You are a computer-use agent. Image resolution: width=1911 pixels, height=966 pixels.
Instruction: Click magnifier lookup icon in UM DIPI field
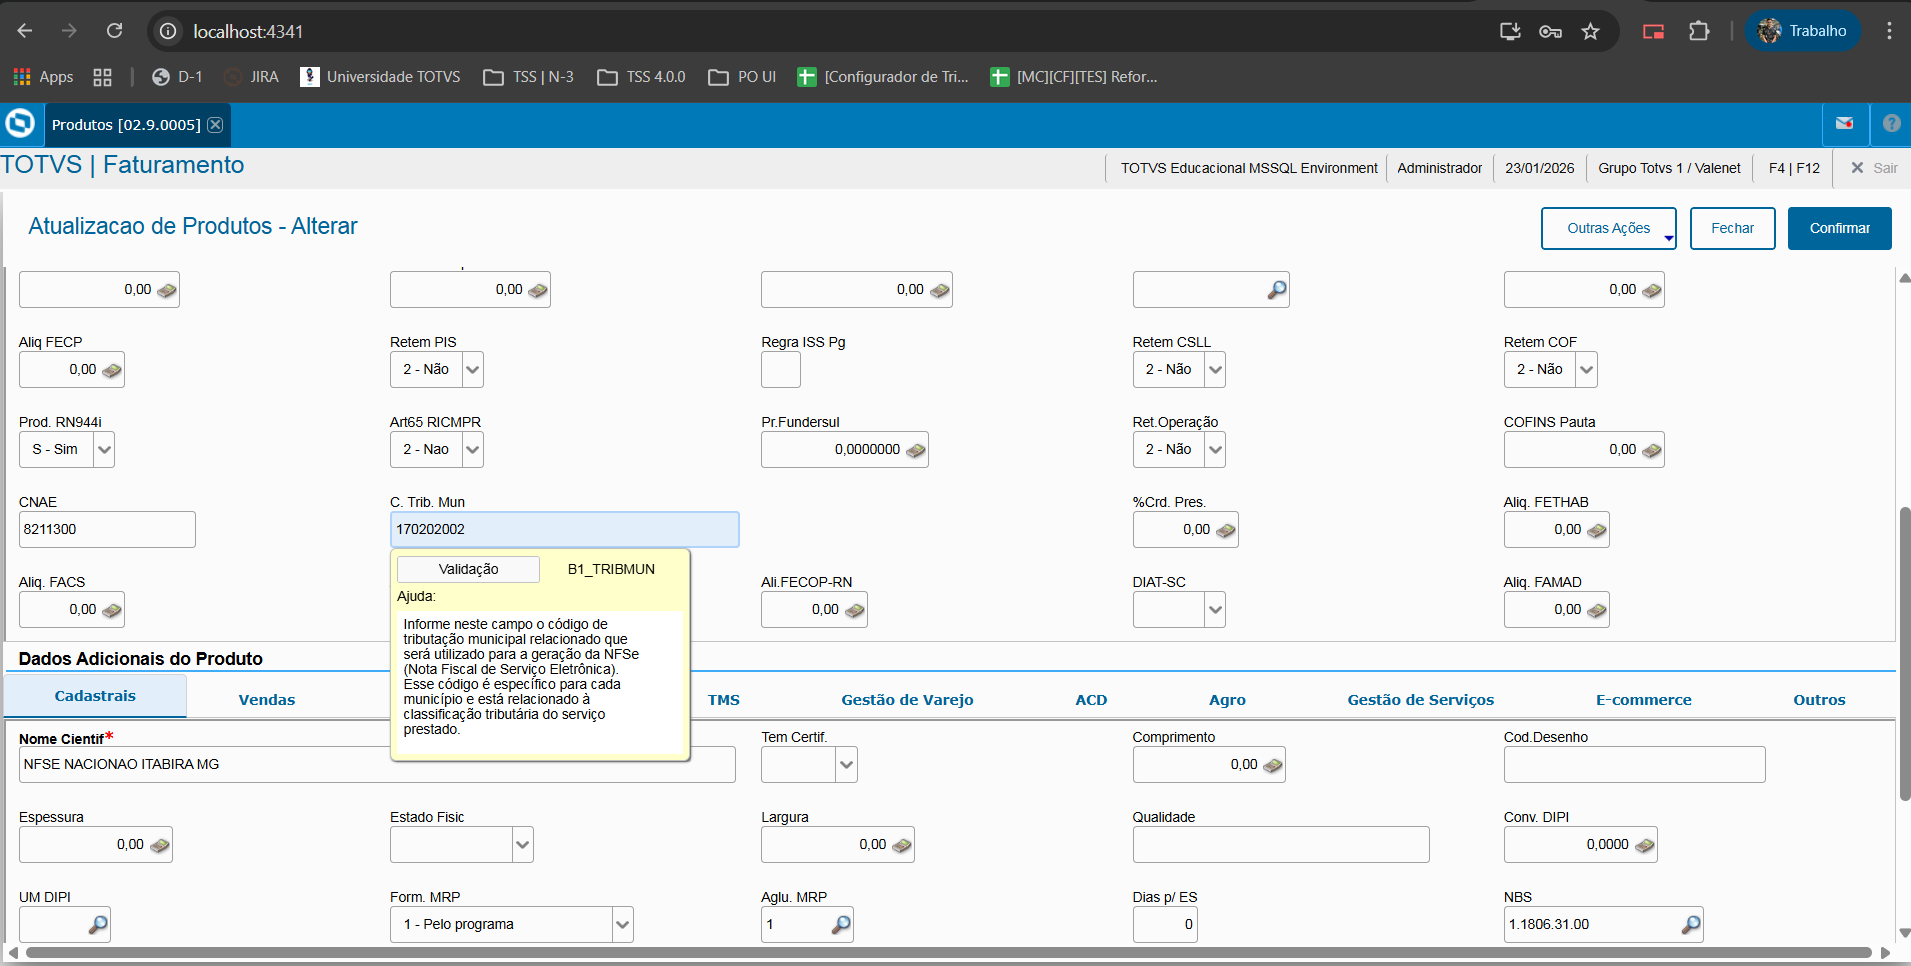point(98,925)
